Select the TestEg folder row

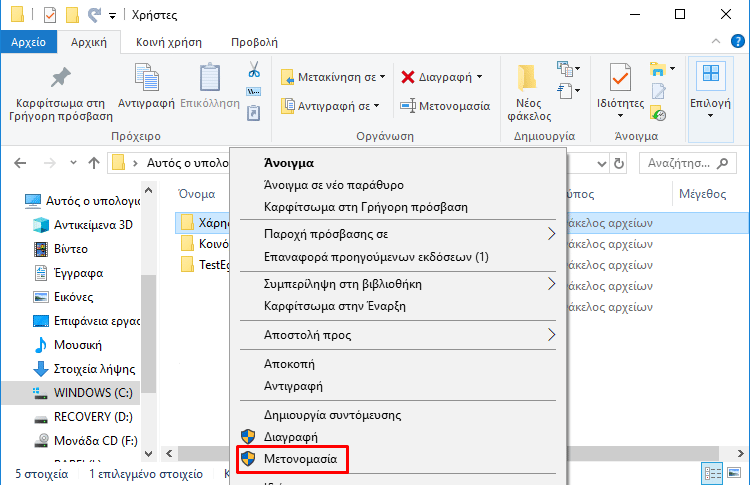(x=206, y=265)
